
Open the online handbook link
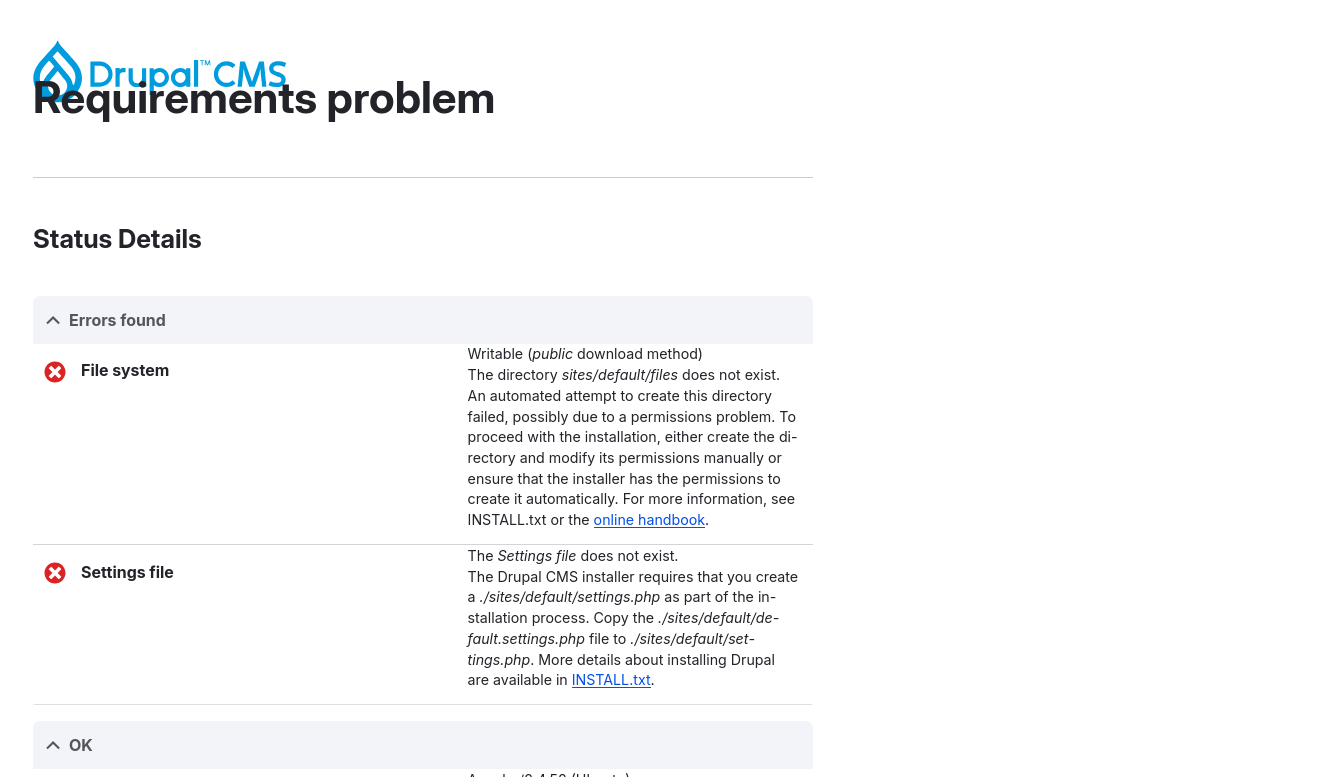coord(649,520)
